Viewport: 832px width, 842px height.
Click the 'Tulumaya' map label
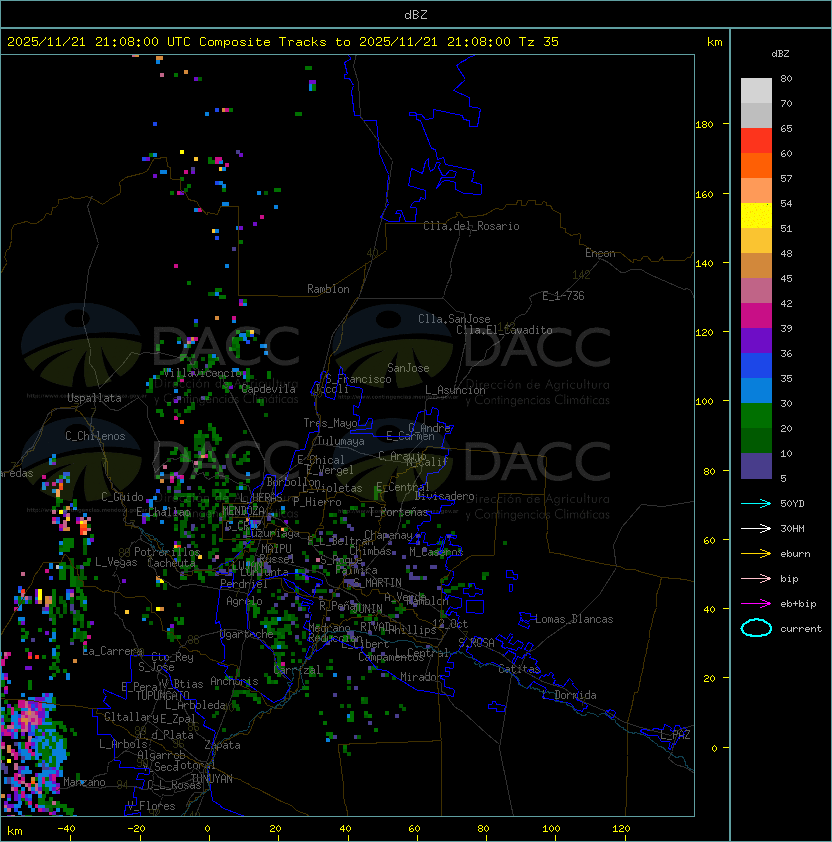[x=341, y=441]
